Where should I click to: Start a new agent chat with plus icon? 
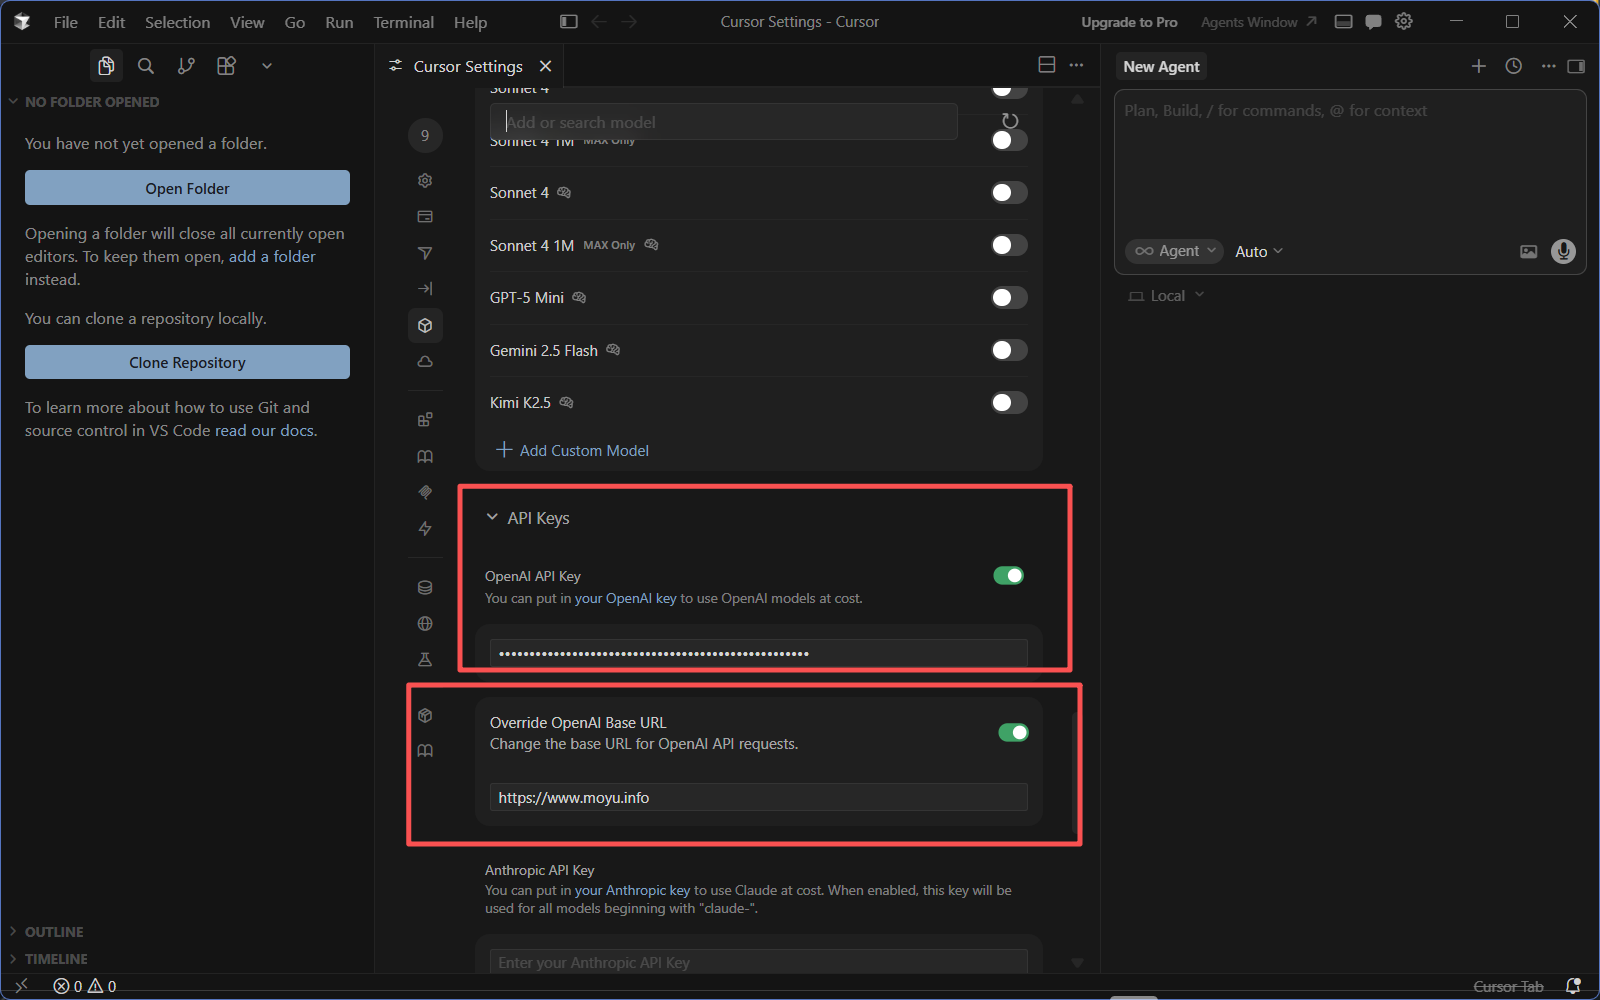[1479, 66]
